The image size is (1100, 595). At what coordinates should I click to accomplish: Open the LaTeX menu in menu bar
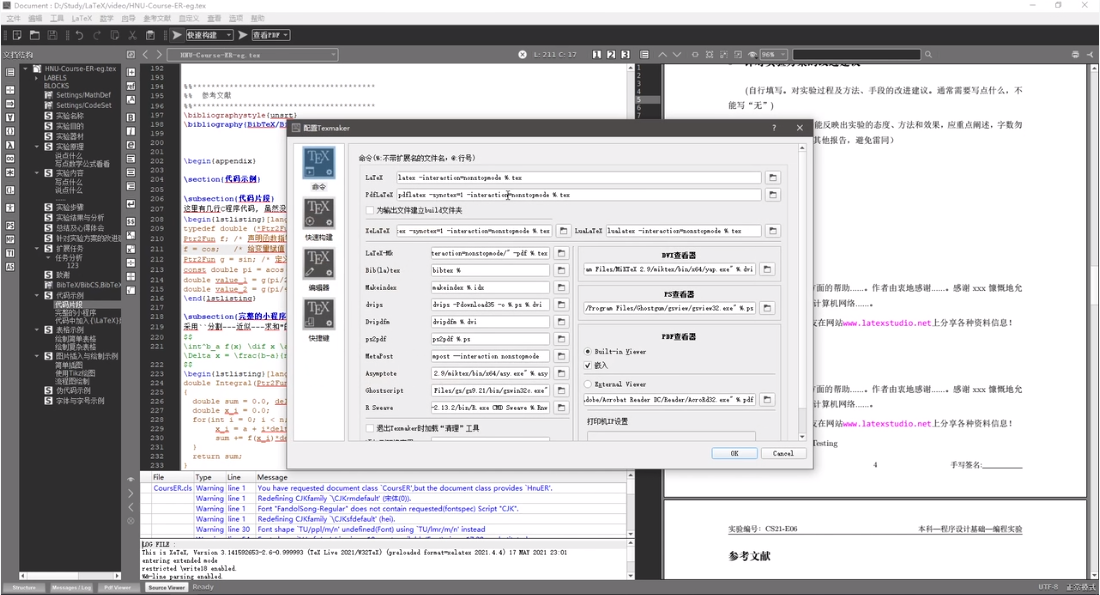(x=81, y=18)
